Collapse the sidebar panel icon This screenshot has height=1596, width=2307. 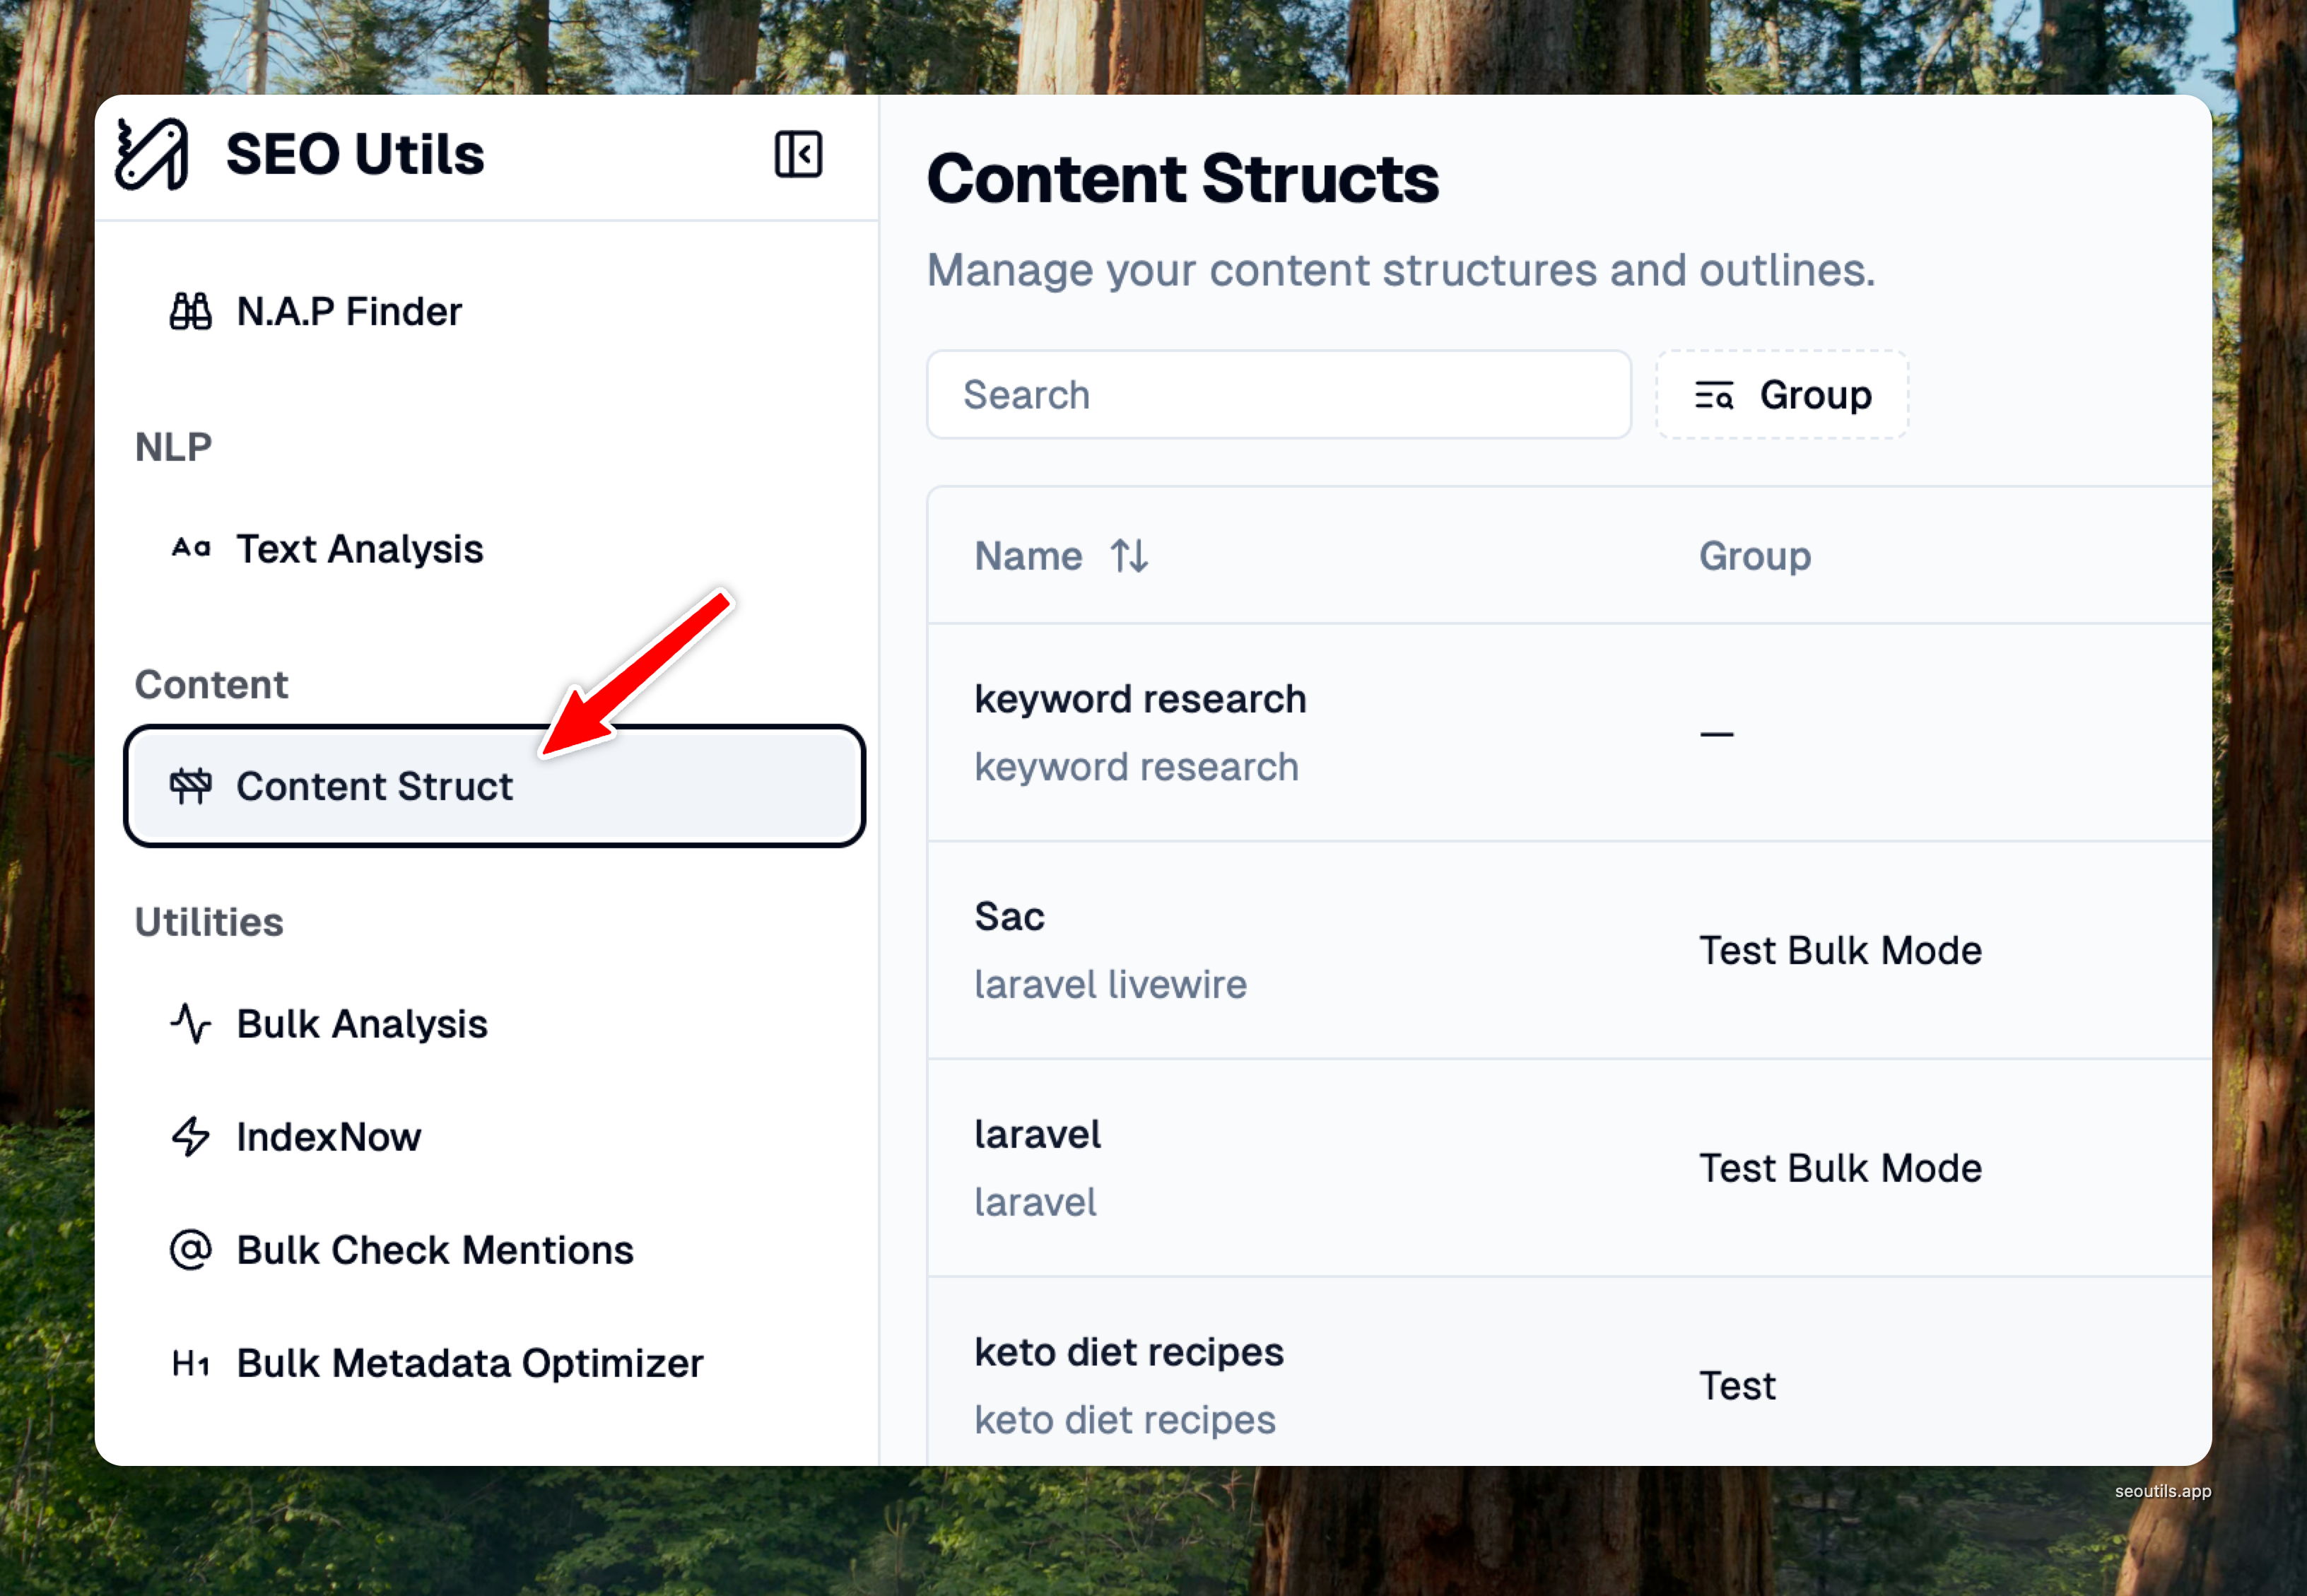click(x=798, y=155)
